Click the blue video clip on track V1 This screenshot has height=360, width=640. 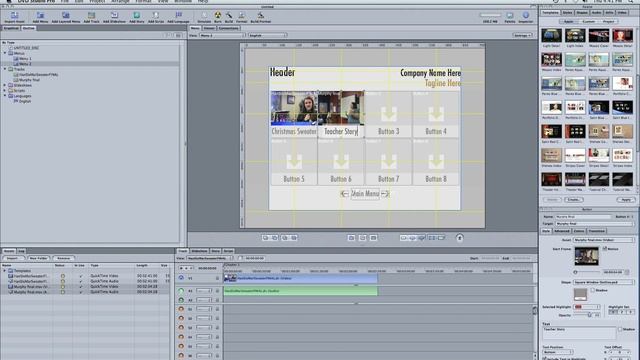301,278
